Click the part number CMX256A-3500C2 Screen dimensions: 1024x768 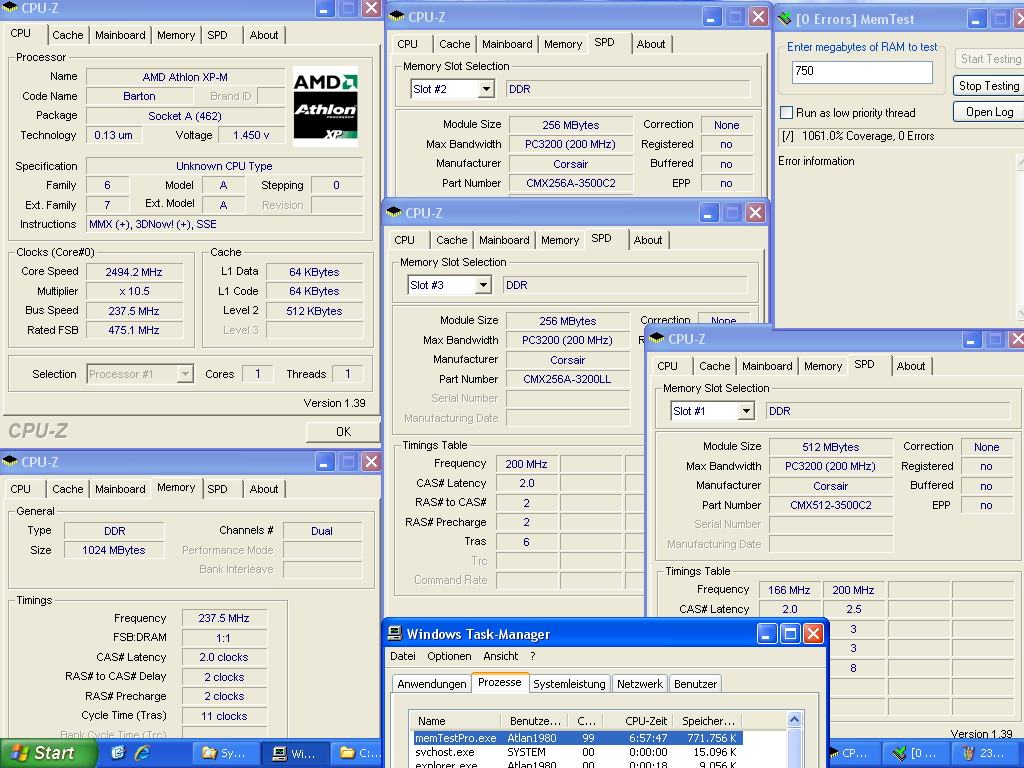click(x=570, y=183)
